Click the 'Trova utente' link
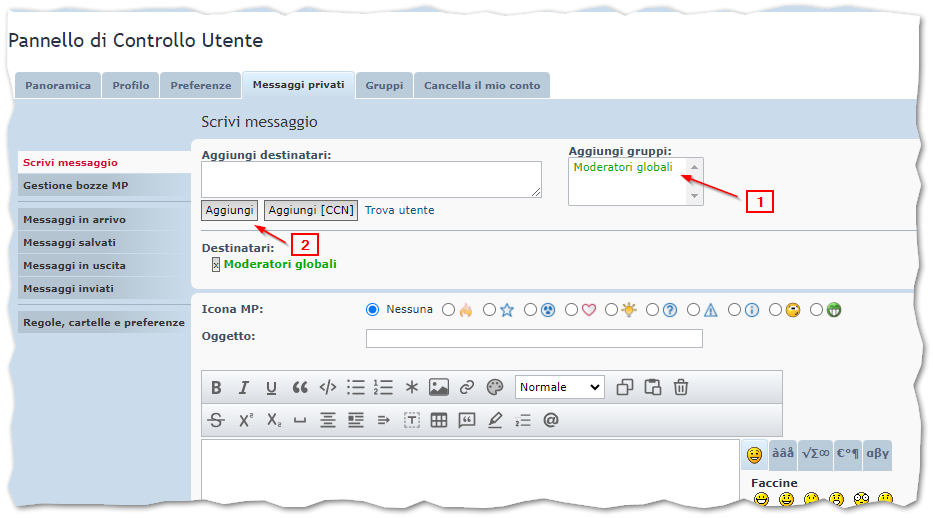Image resolution: width=933 pixels, height=518 pixels. coord(399,211)
